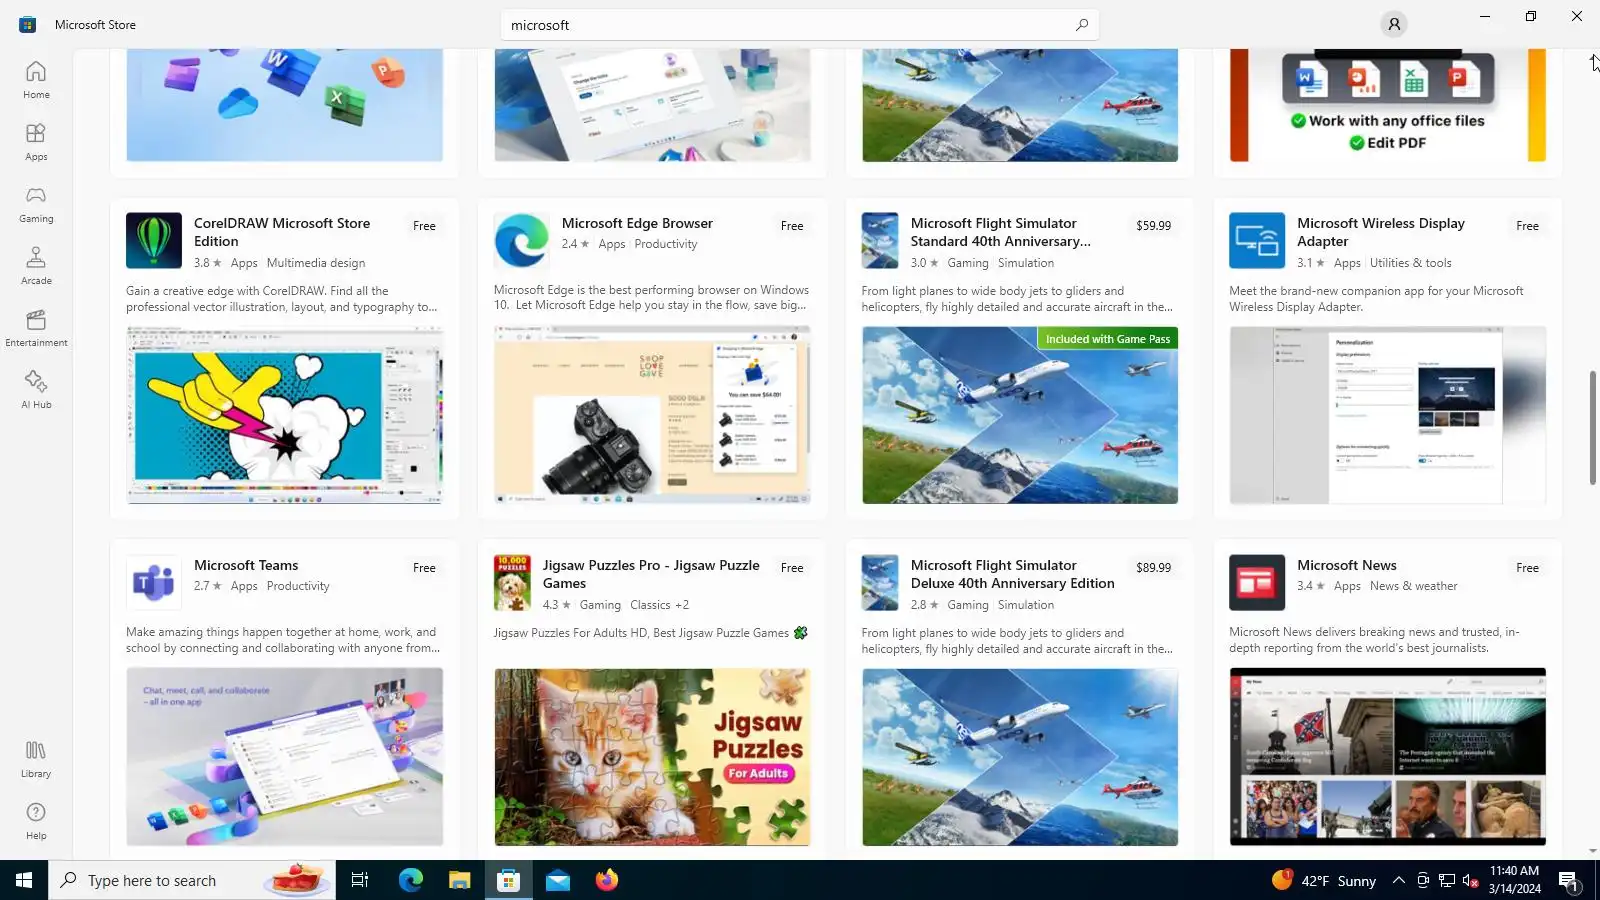Click the Microsoft Teams app icon
1600x900 pixels.
154,583
